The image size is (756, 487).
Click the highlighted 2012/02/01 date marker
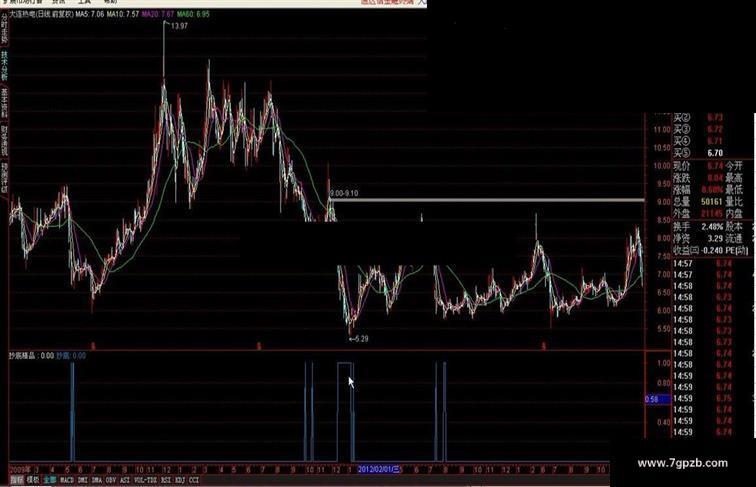[x=379, y=469]
